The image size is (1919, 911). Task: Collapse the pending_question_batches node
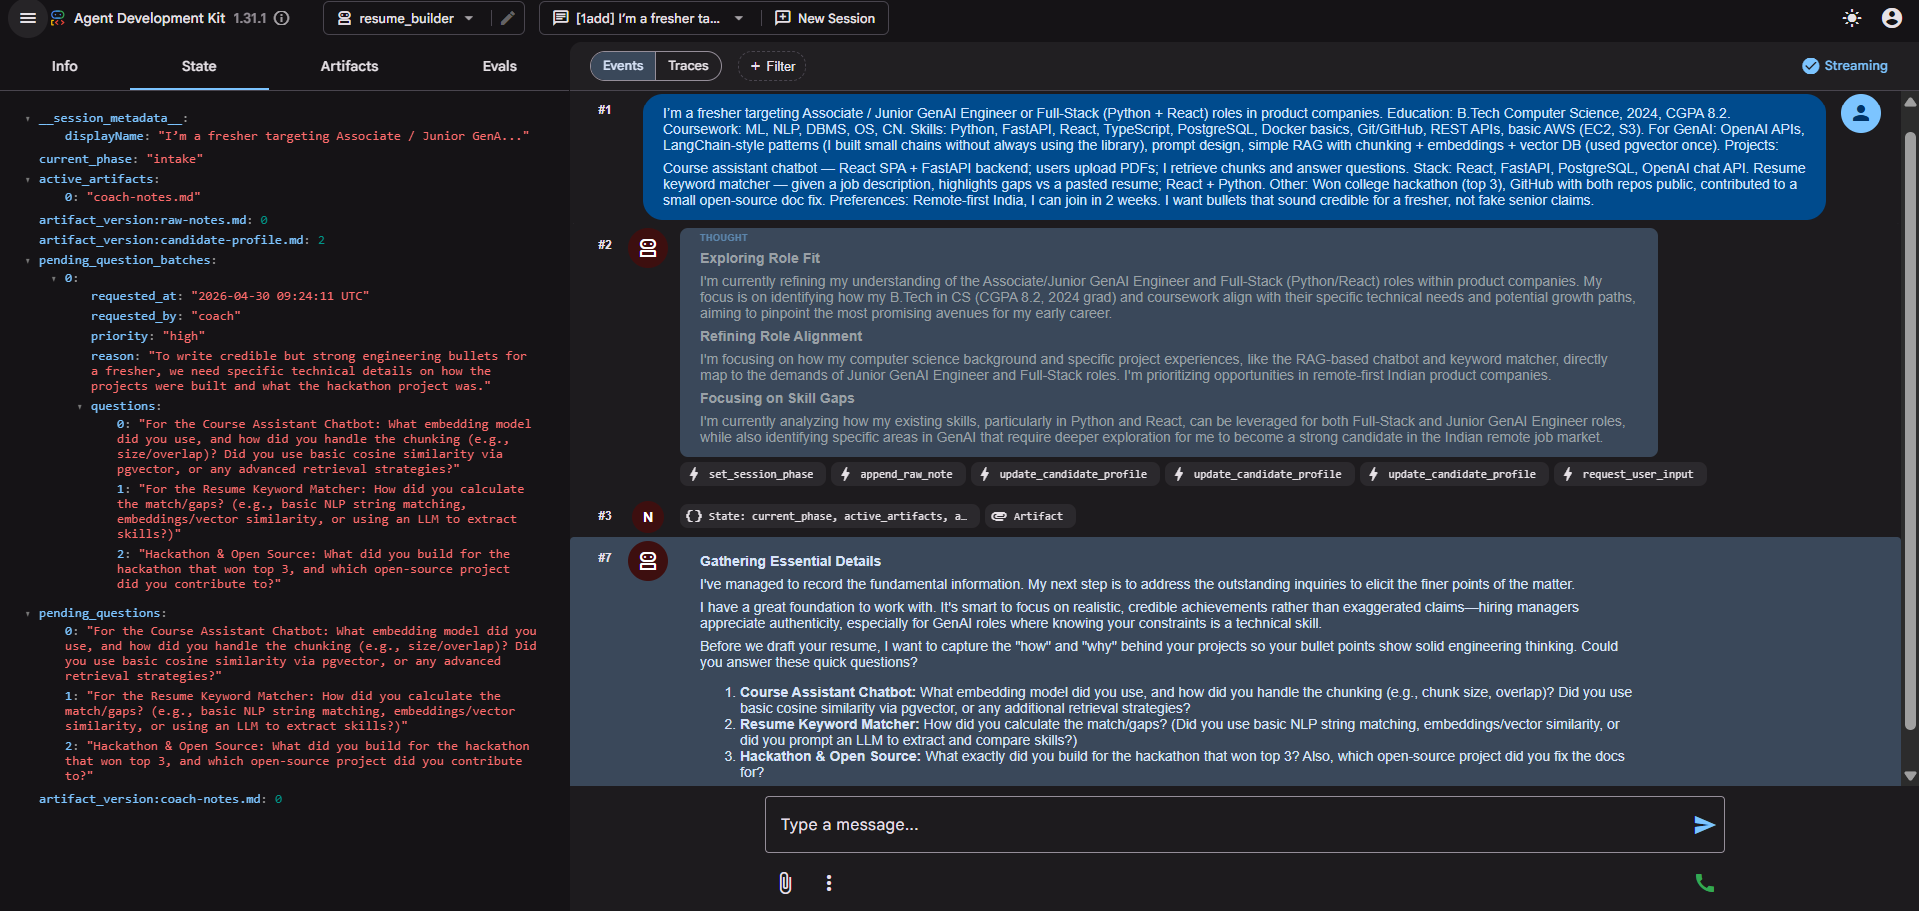coord(28,261)
